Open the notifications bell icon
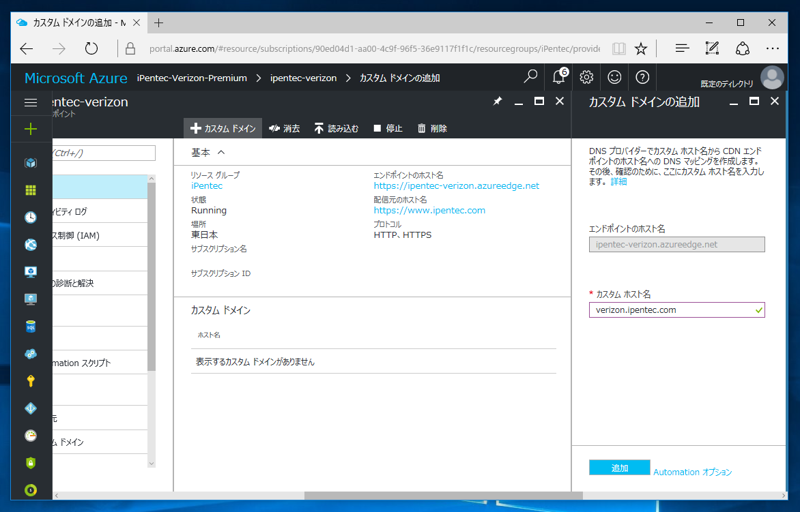The width and height of the screenshot is (800, 512). point(559,77)
